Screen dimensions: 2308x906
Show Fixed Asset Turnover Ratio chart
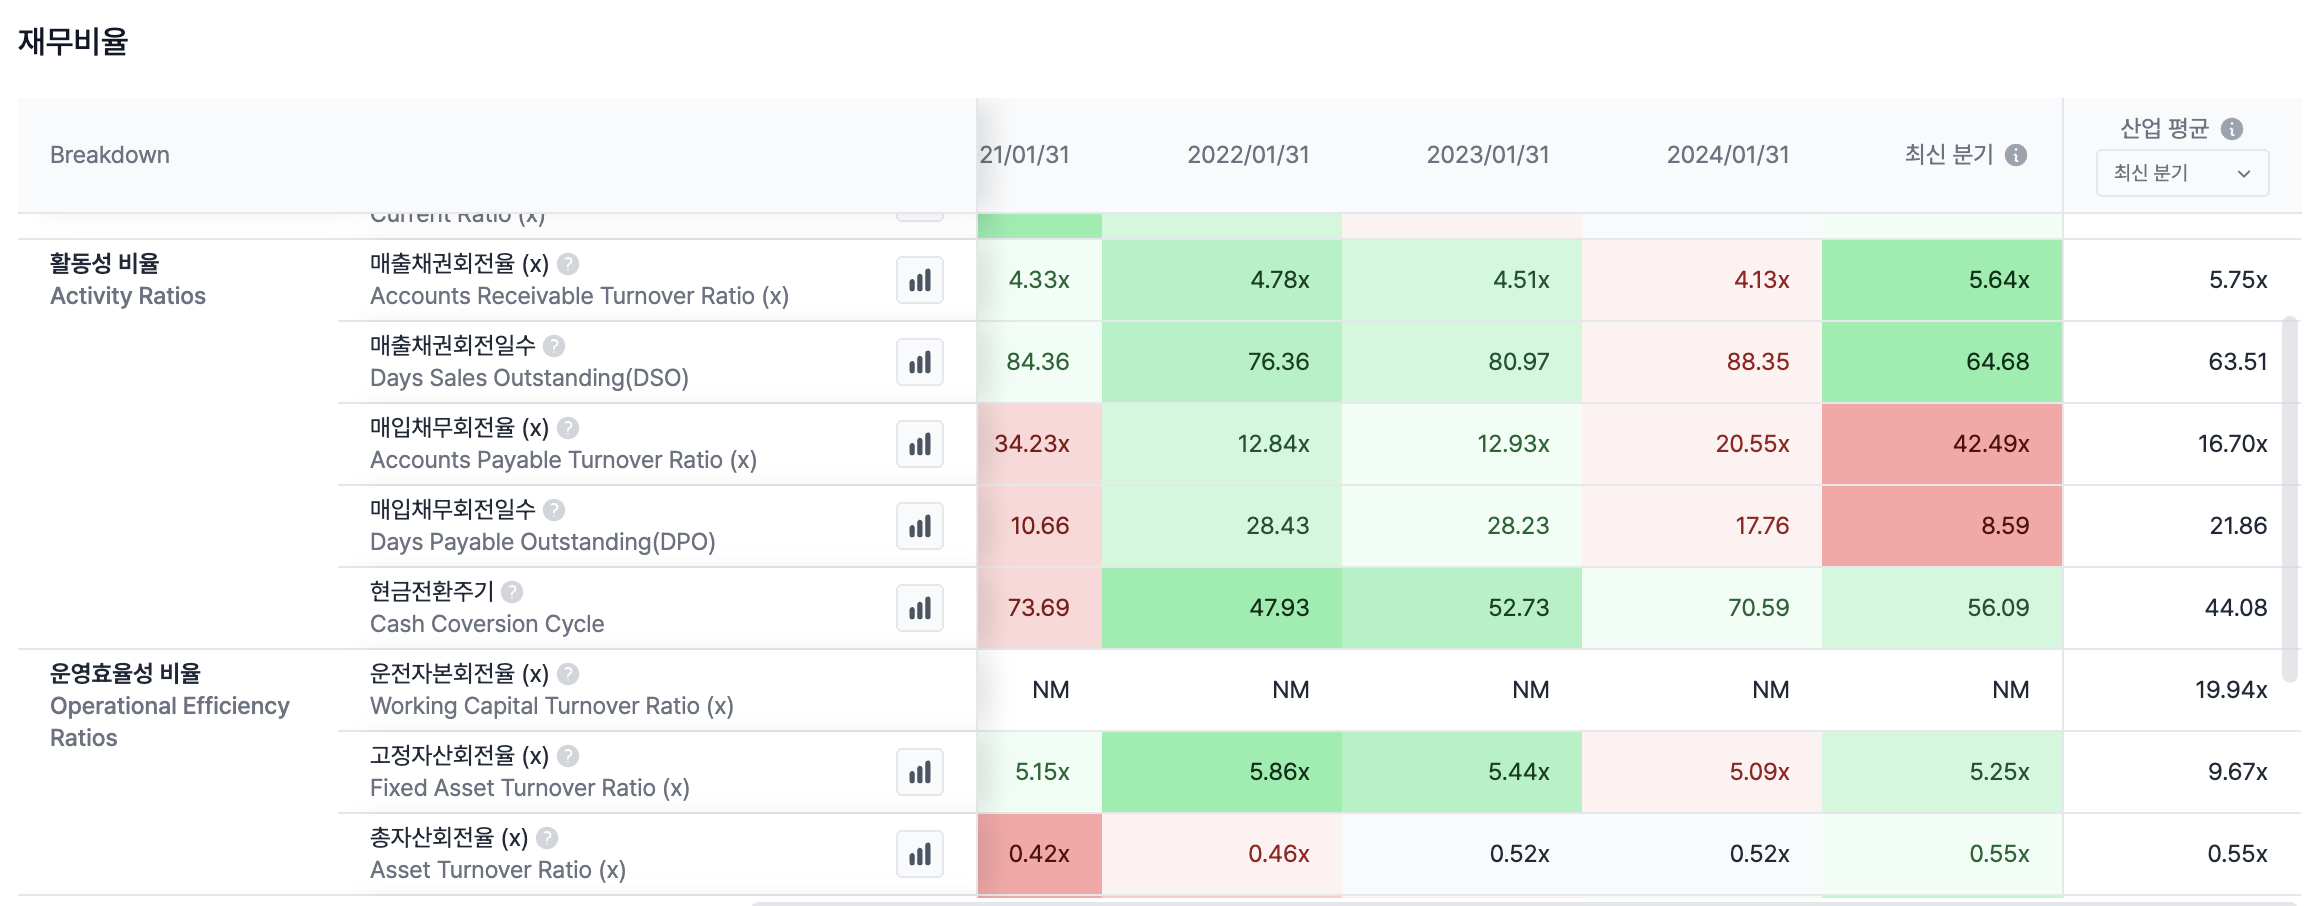[919, 772]
